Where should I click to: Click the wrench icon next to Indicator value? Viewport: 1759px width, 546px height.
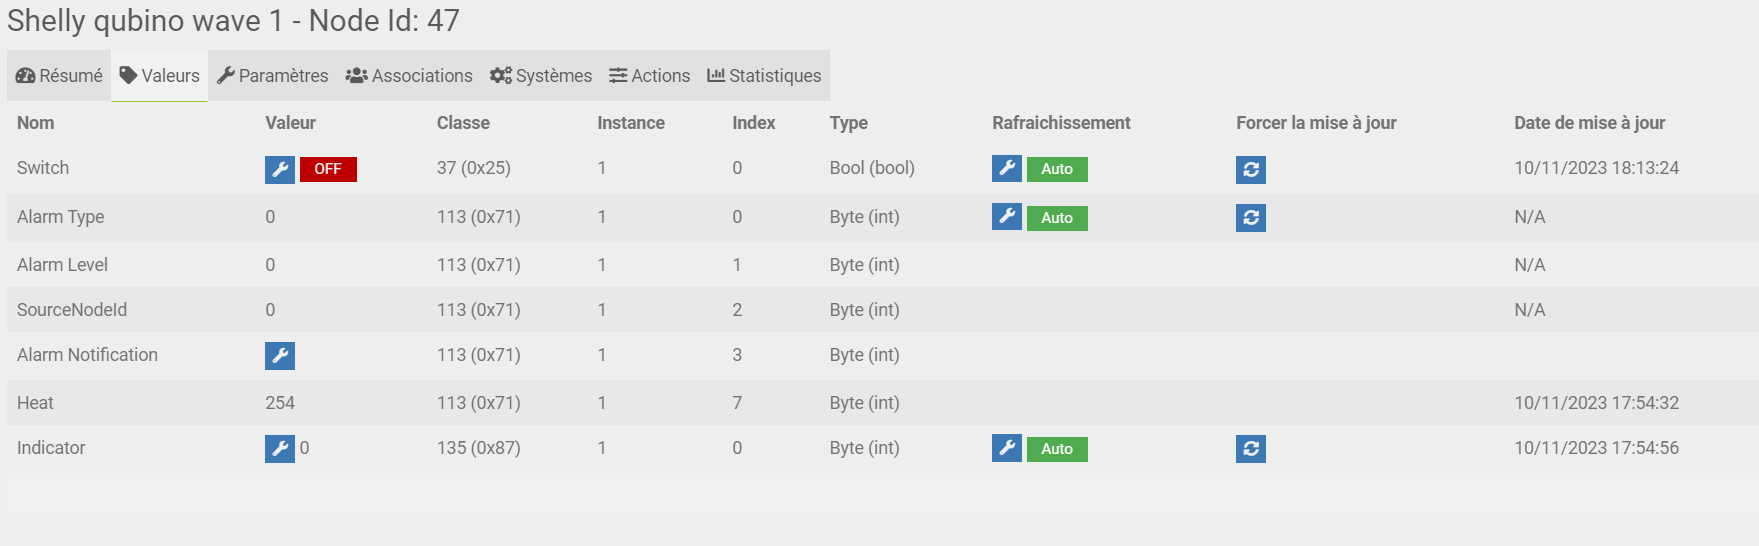click(x=280, y=449)
